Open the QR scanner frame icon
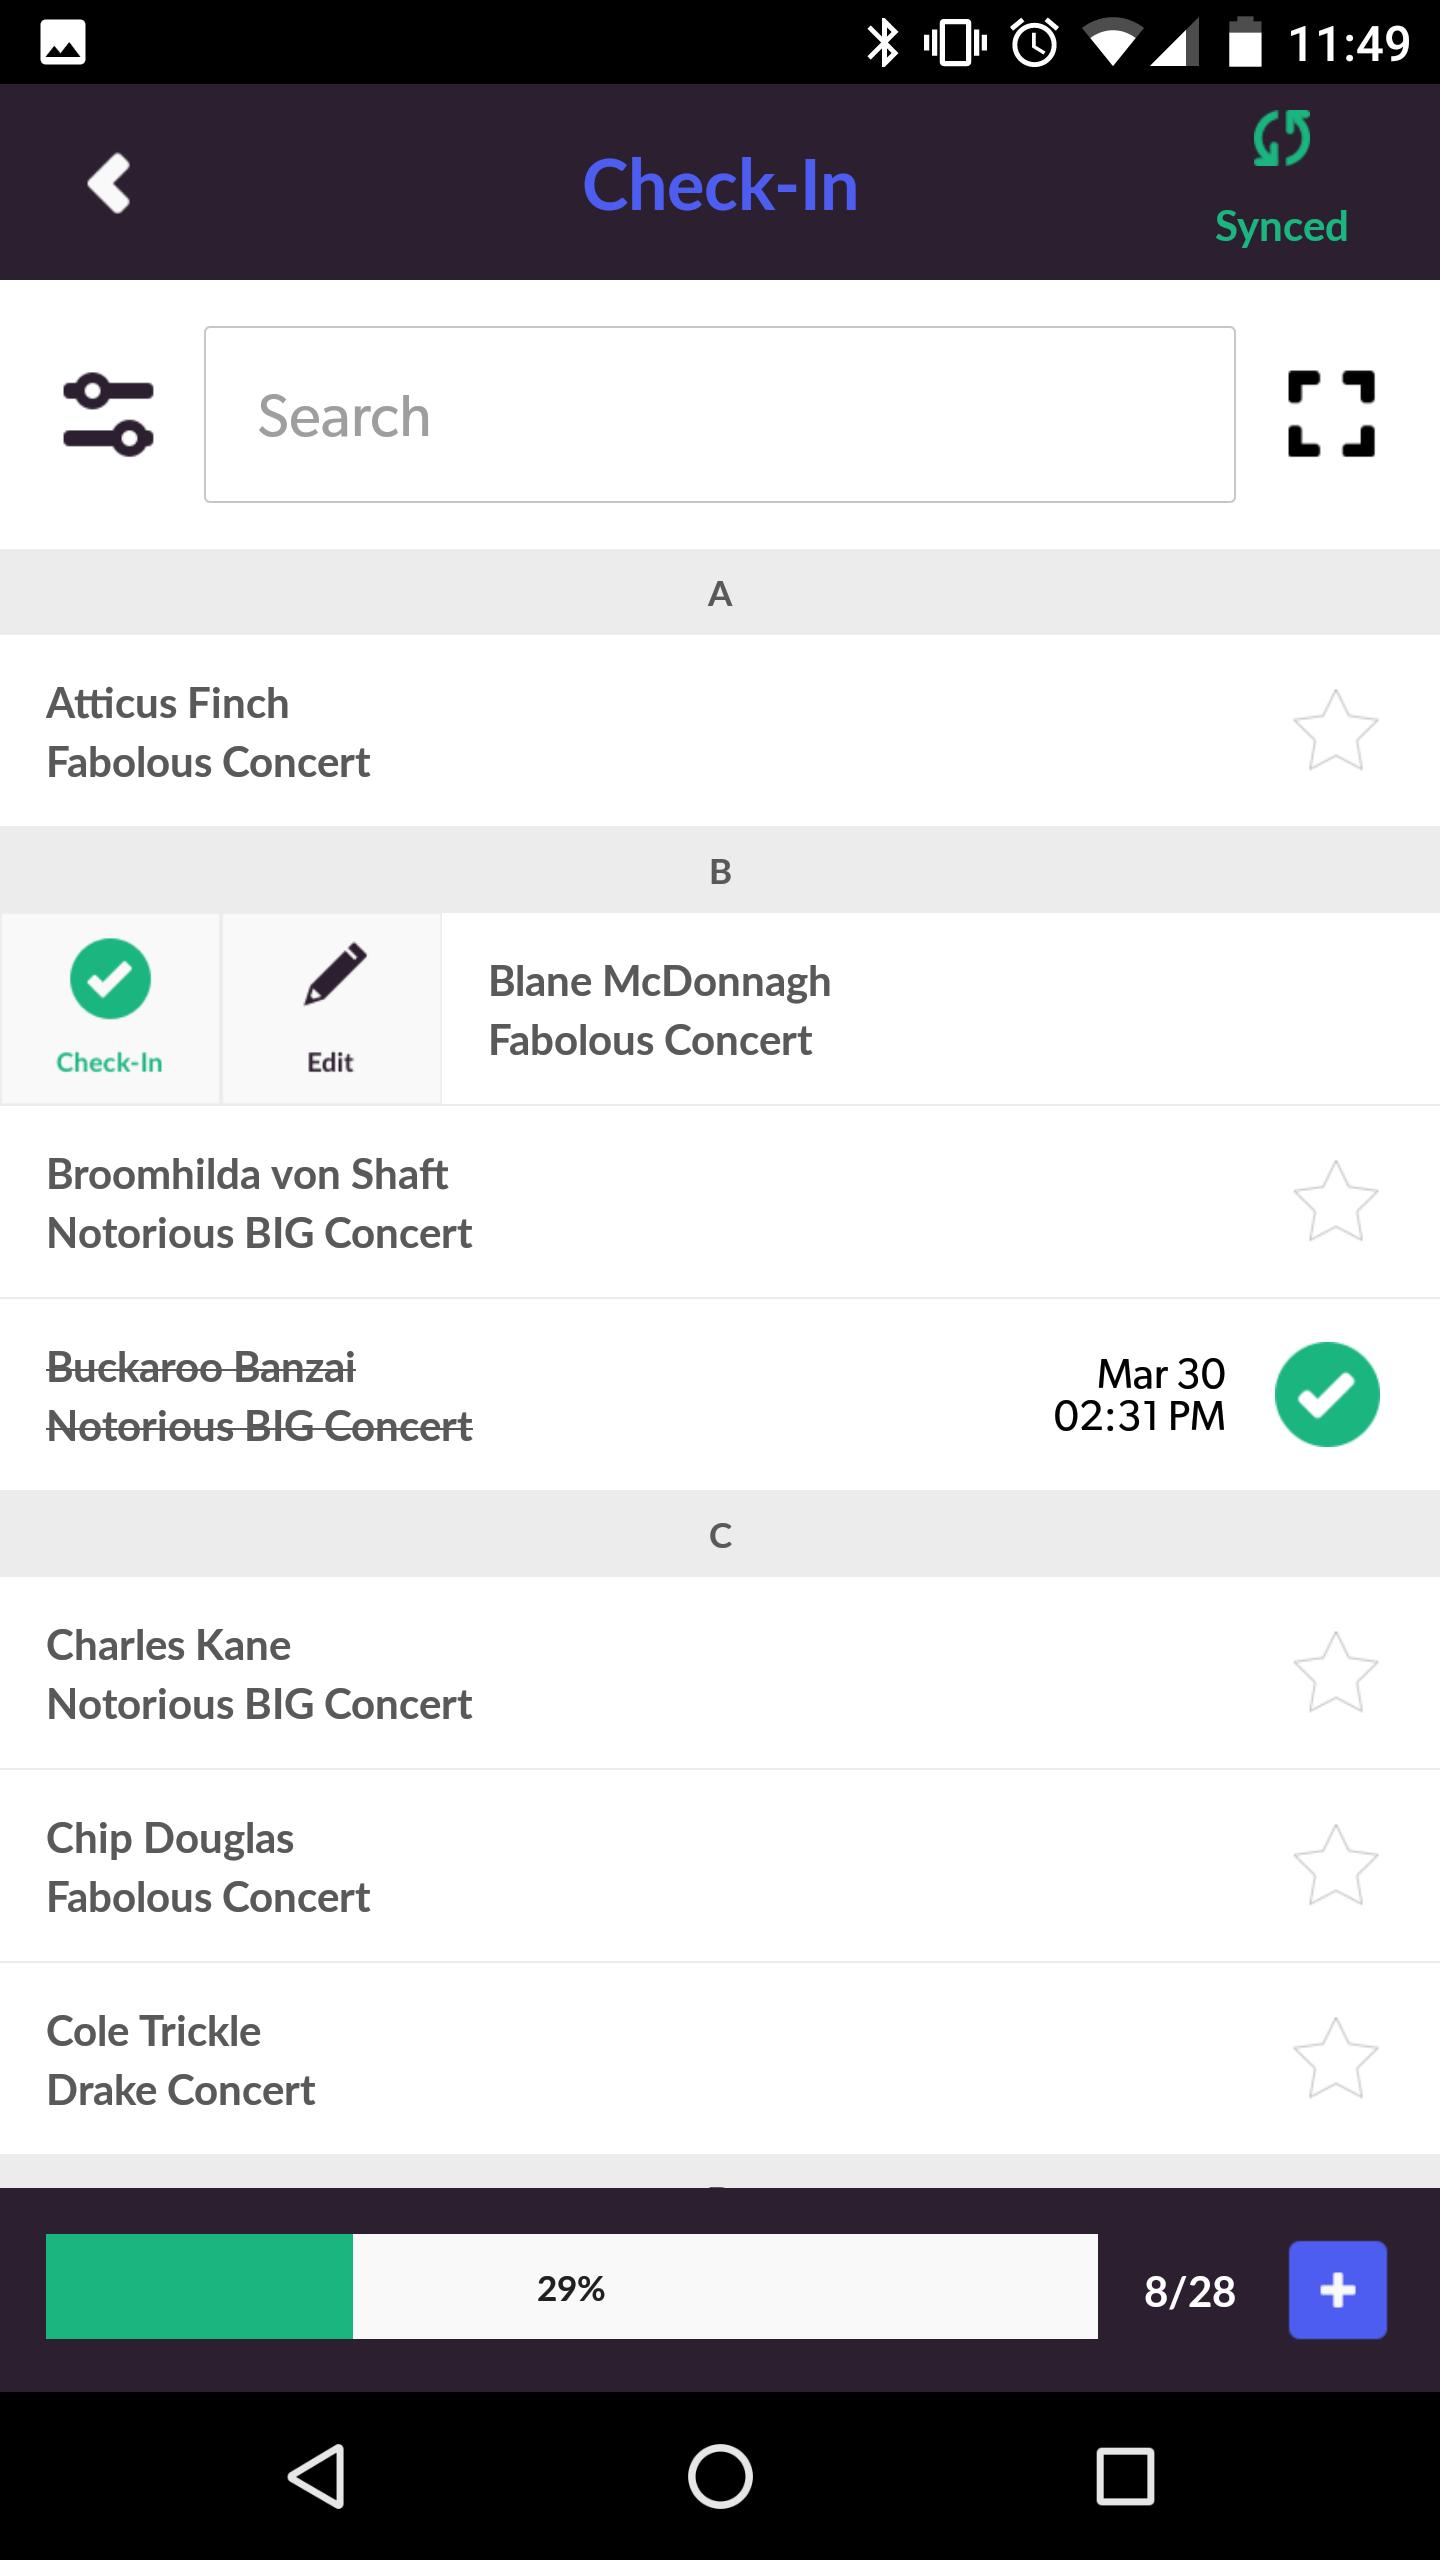 [x=1331, y=414]
